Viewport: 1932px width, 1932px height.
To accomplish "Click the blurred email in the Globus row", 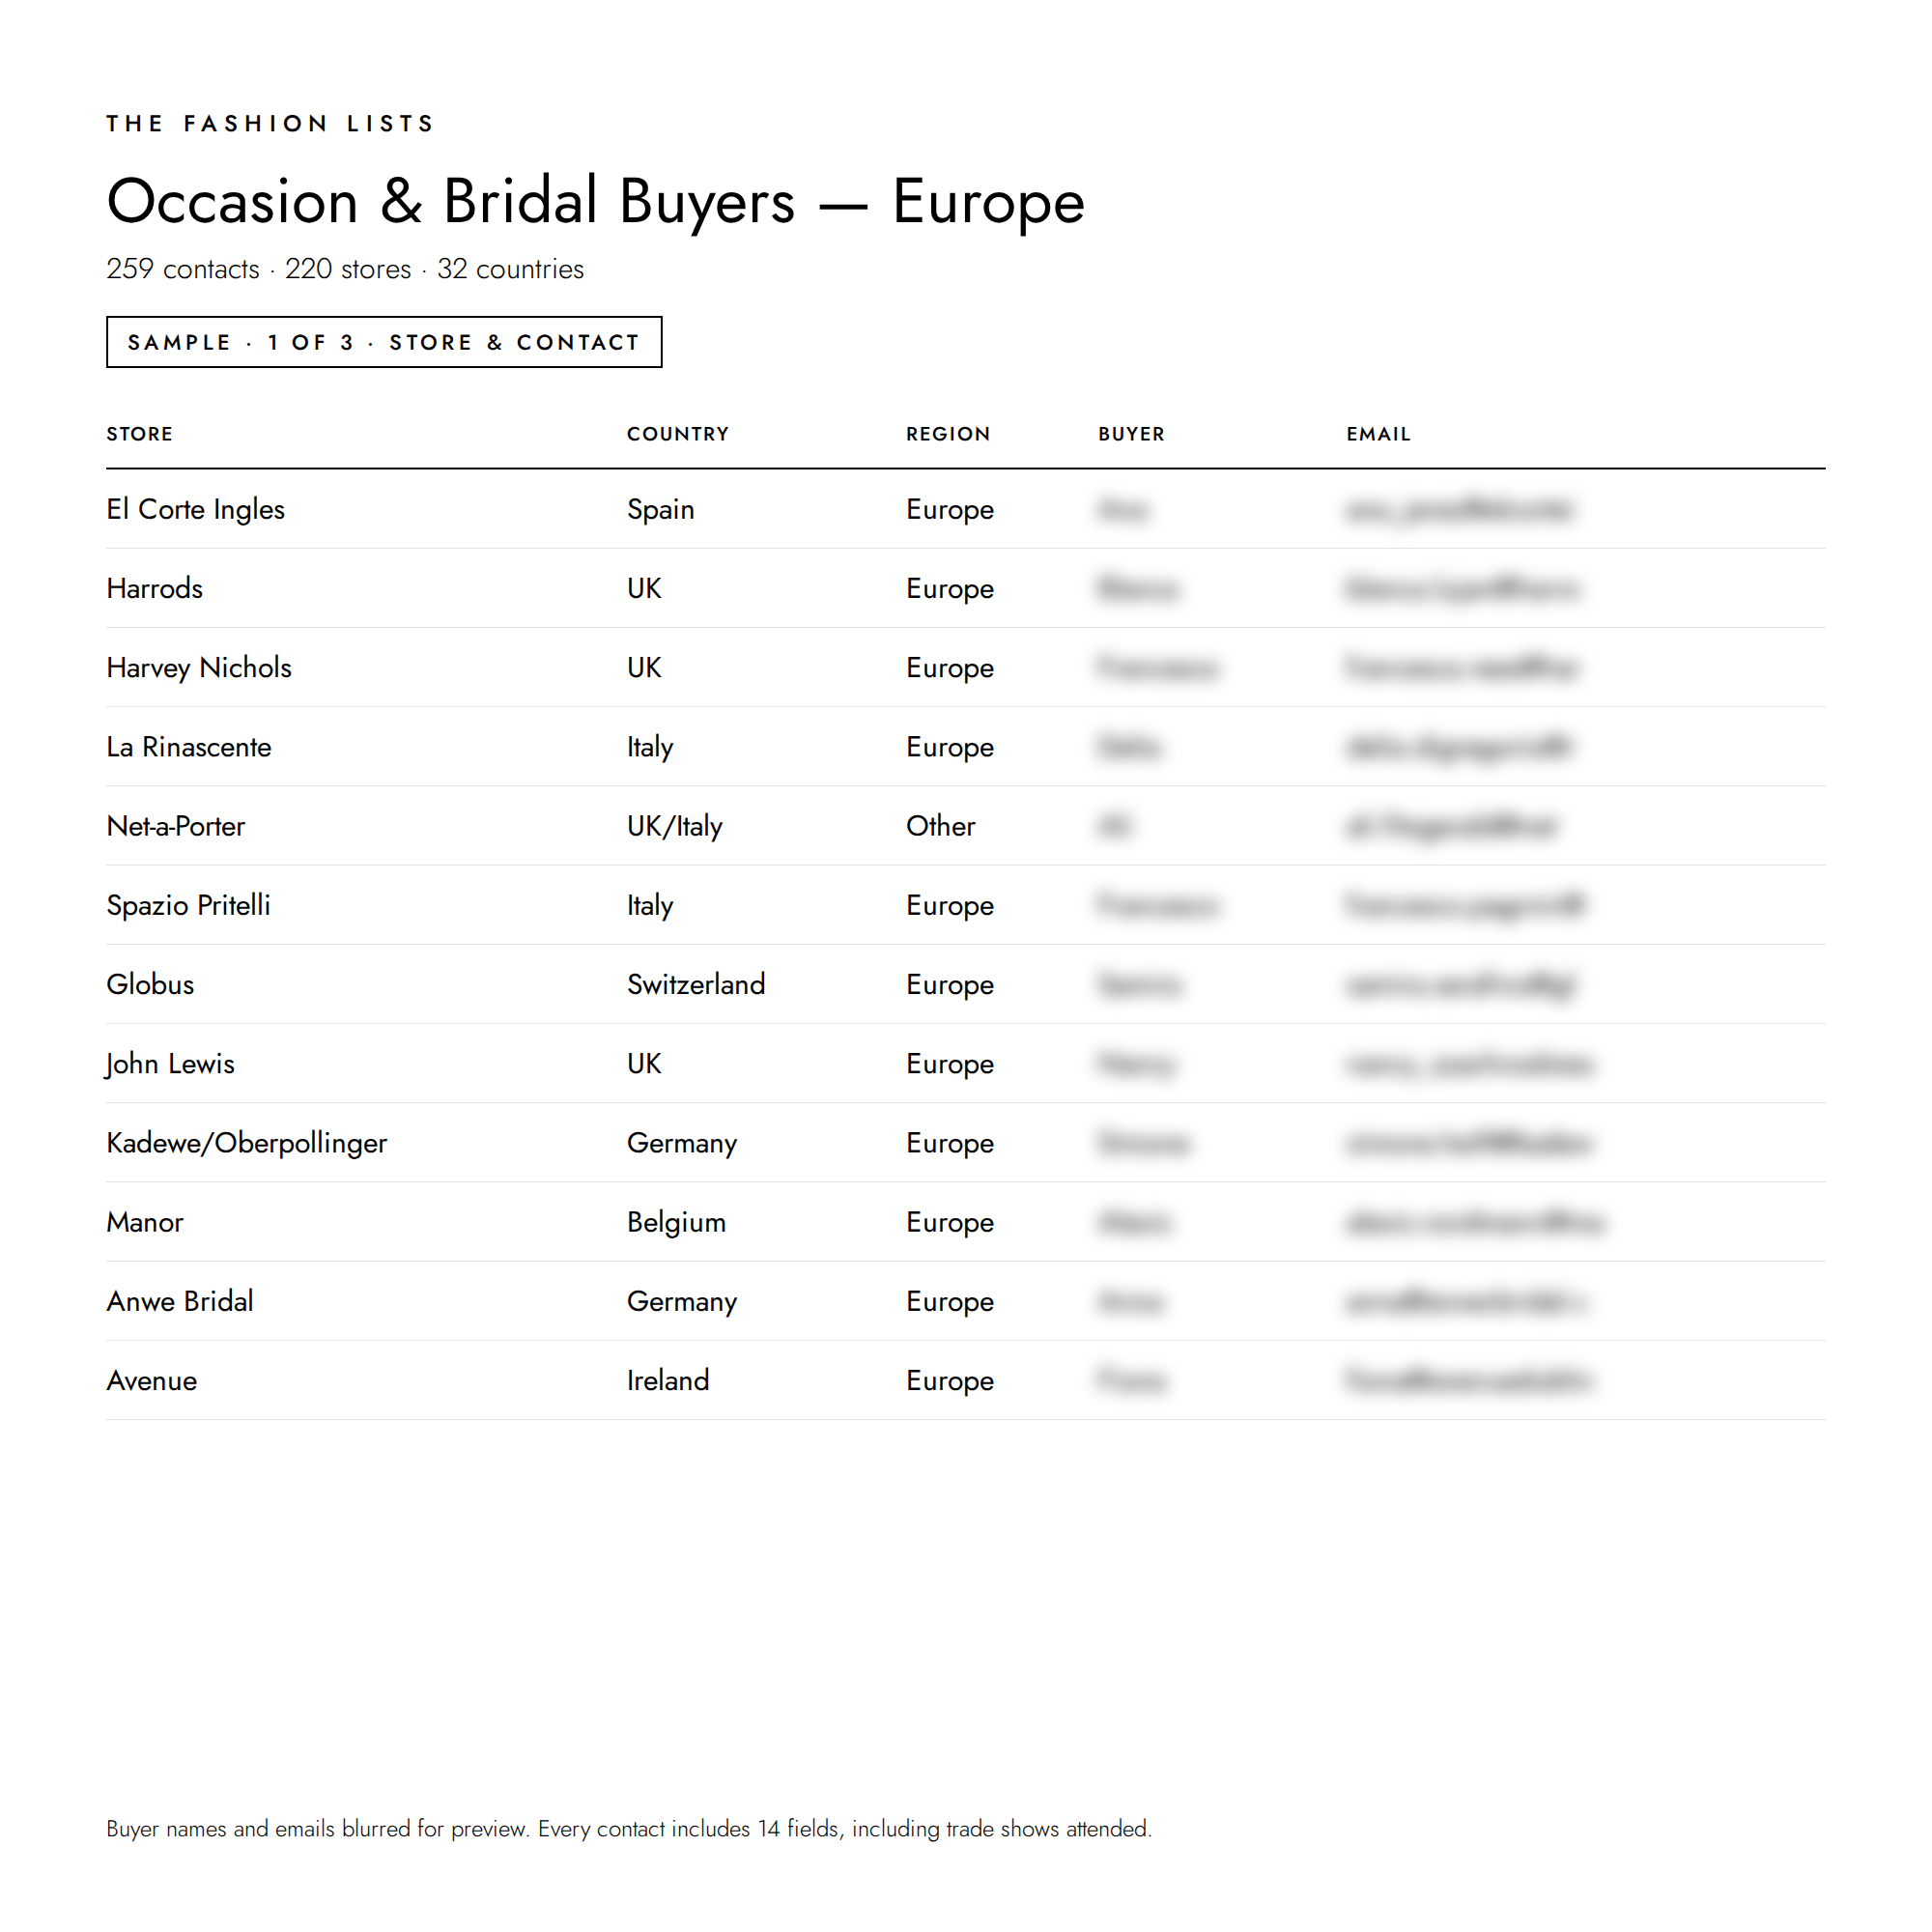I will pos(1461,984).
